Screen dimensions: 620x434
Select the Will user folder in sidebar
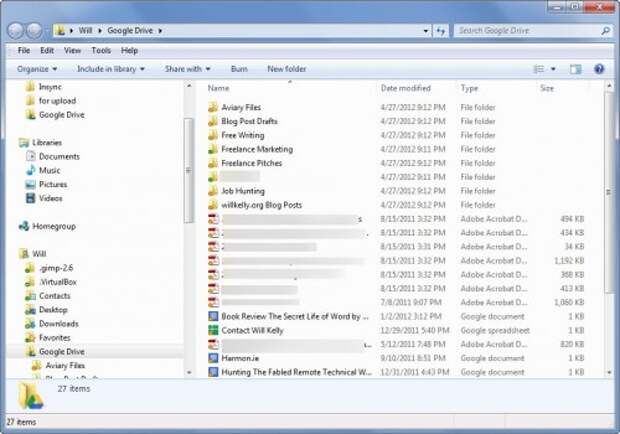click(x=39, y=254)
